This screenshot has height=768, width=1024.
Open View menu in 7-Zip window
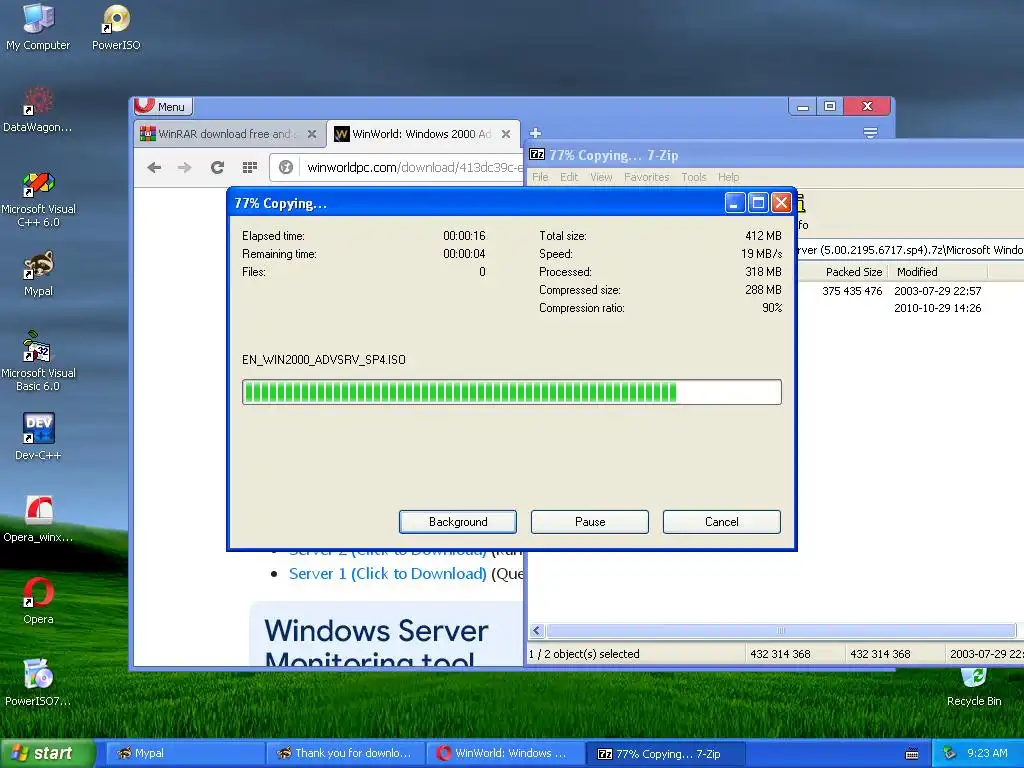601,177
